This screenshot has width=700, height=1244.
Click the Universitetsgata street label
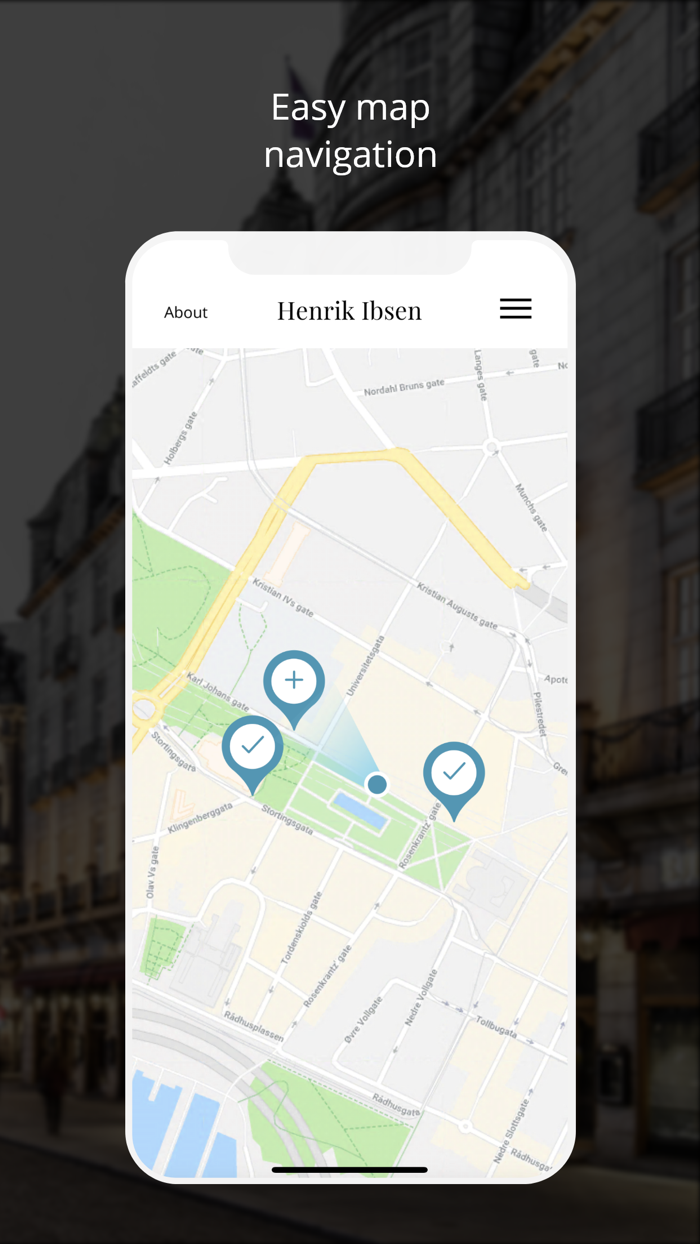point(365,668)
